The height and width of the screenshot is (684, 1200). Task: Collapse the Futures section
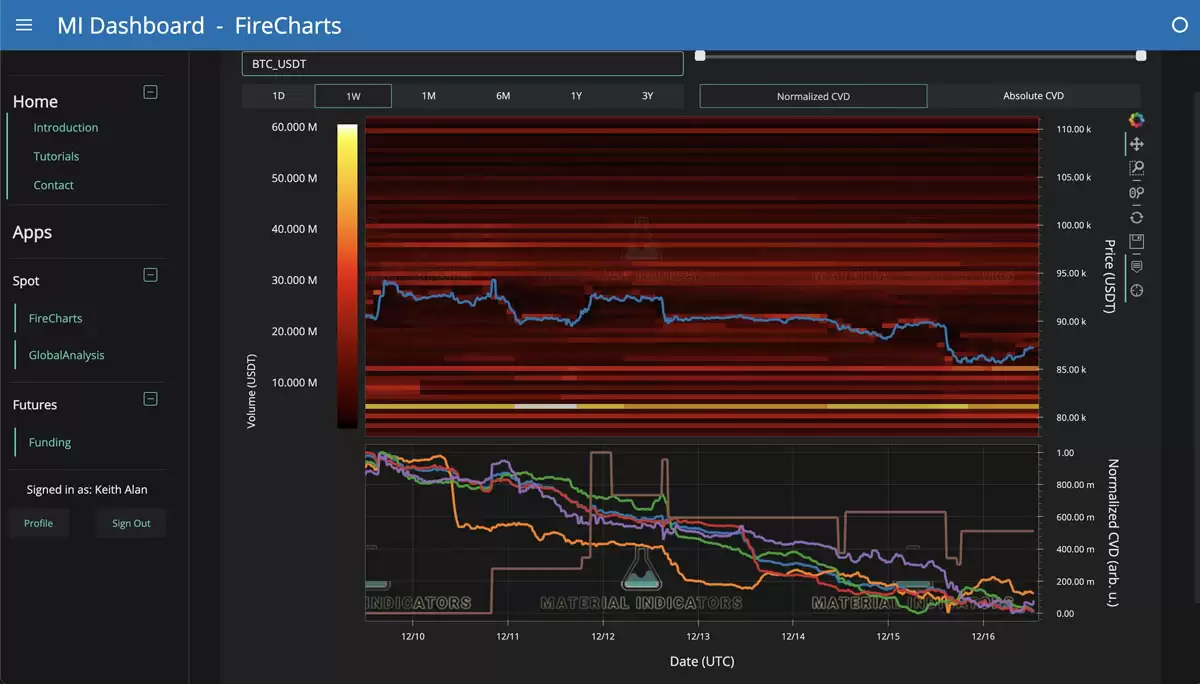coord(150,398)
